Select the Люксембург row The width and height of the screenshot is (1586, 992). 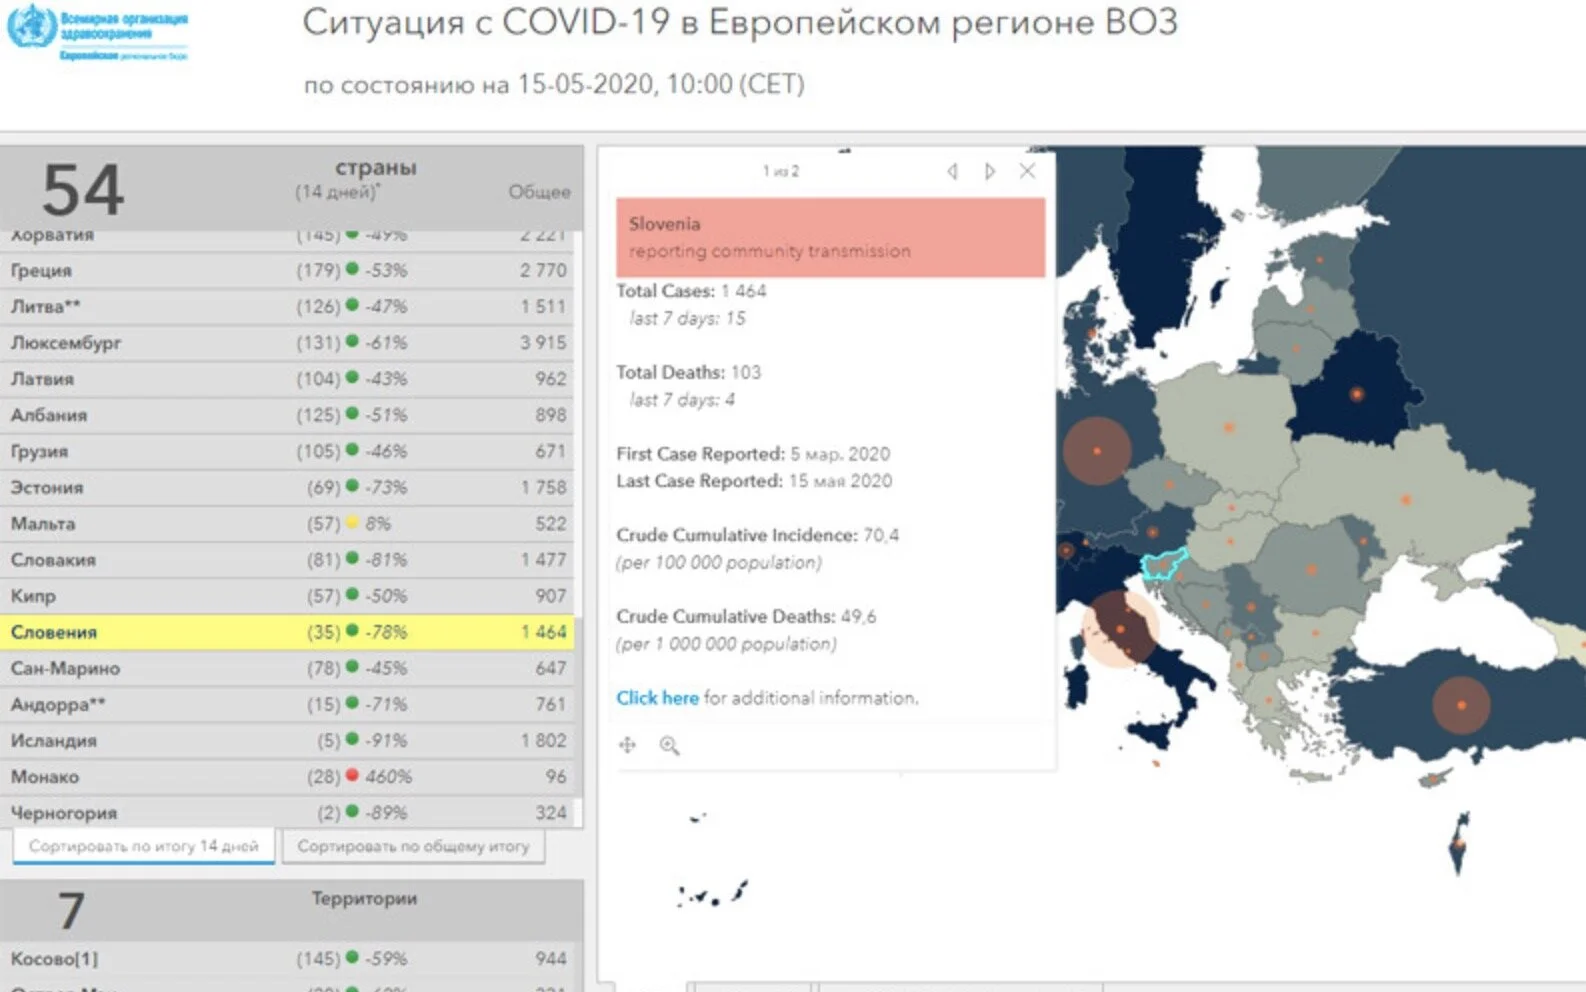(x=288, y=342)
